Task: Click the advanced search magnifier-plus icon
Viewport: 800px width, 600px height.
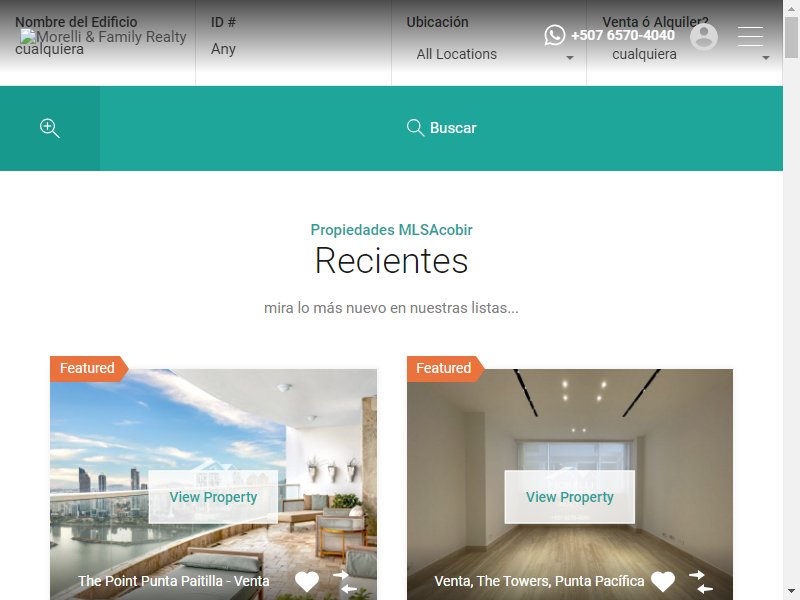Action: click(x=50, y=128)
